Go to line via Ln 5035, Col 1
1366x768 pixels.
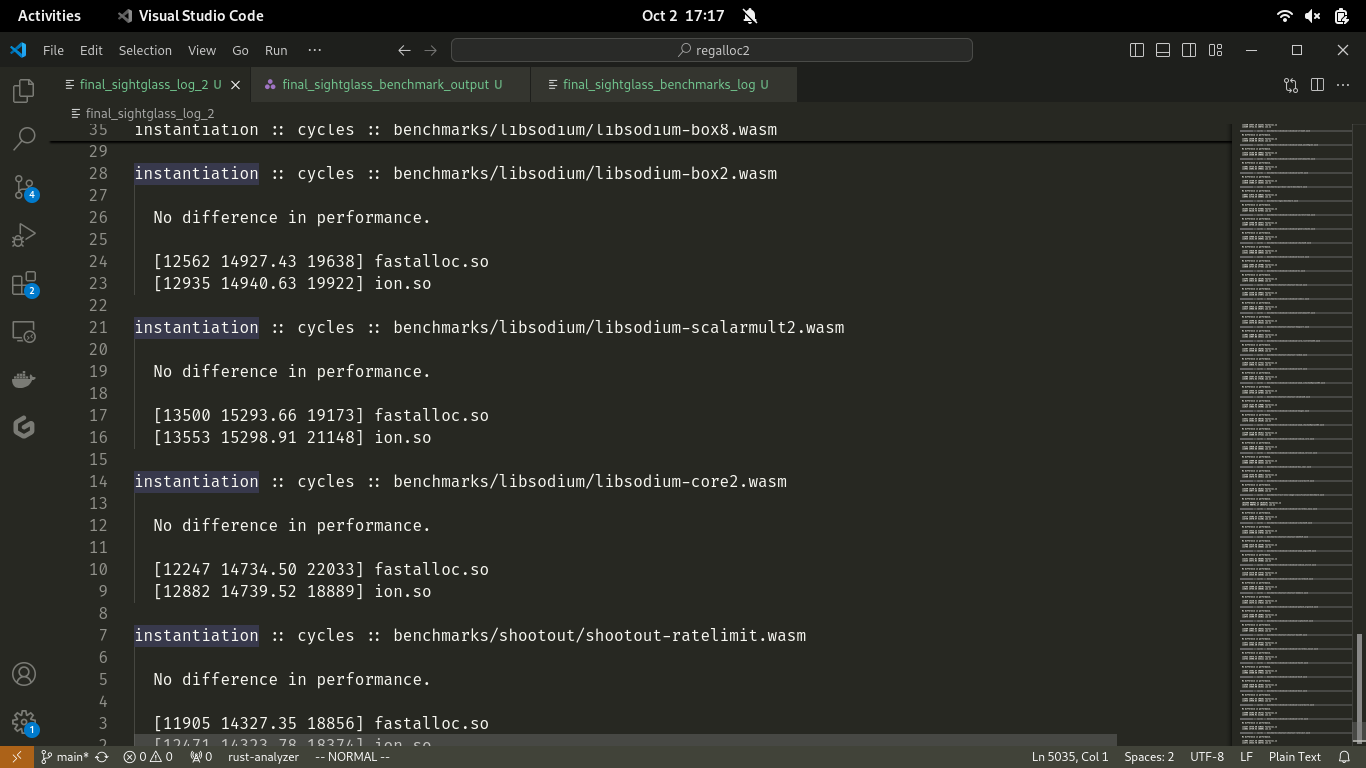click(x=1069, y=757)
